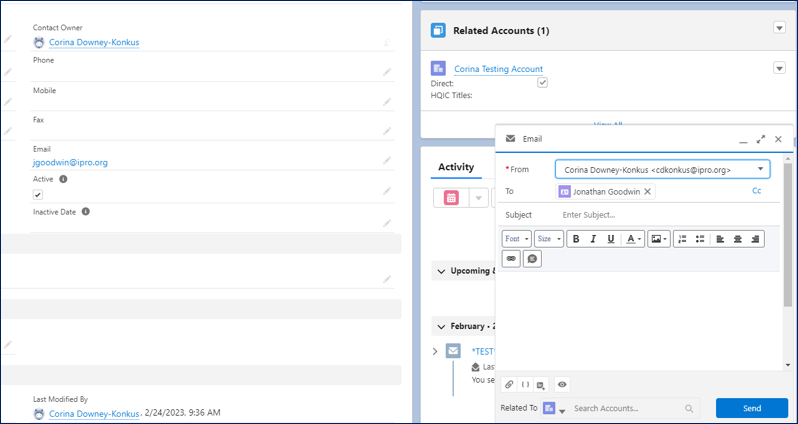Toggle the Active checkbox
Screen dimensions: 798x424
pyautogui.click(x=38, y=194)
